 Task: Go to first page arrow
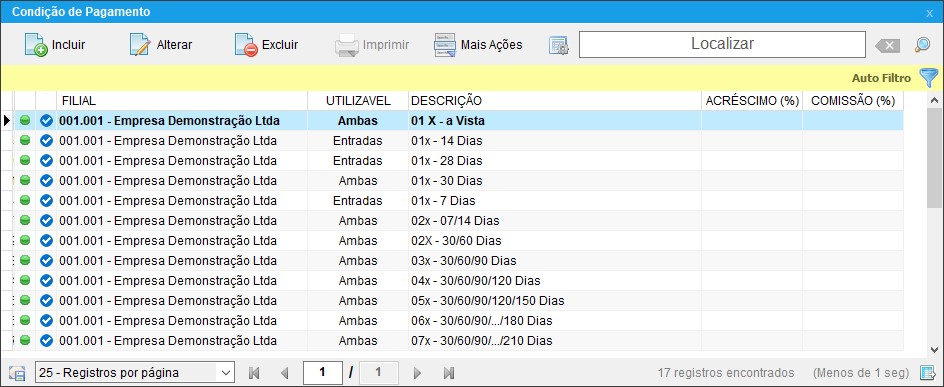[254, 373]
